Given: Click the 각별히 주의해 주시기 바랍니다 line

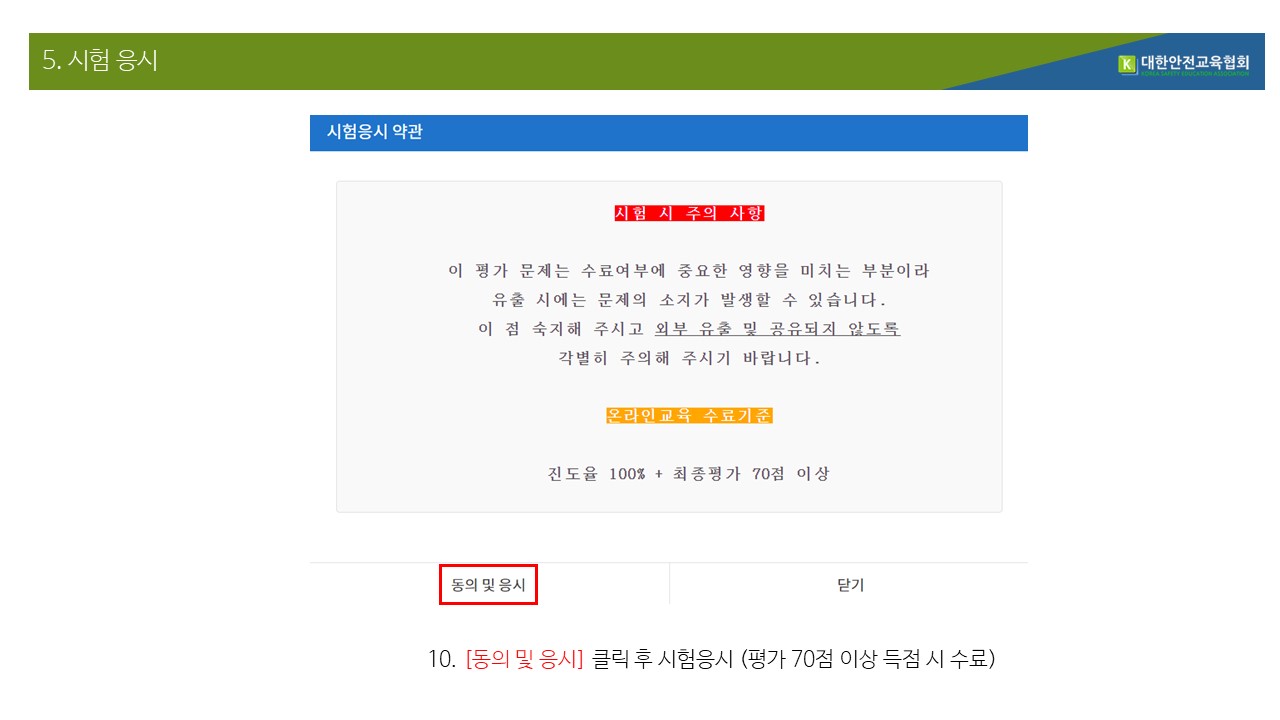Looking at the screenshot, I should coord(688,358).
